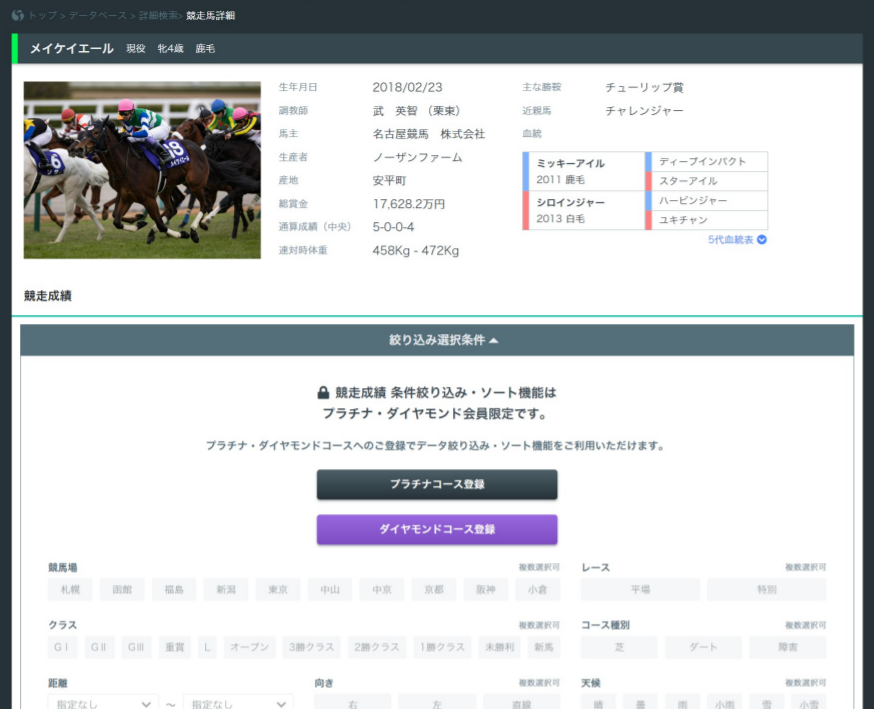Toggle 重賞 class filter
Screen dimensions: 874x709
[x=175, y=648]
